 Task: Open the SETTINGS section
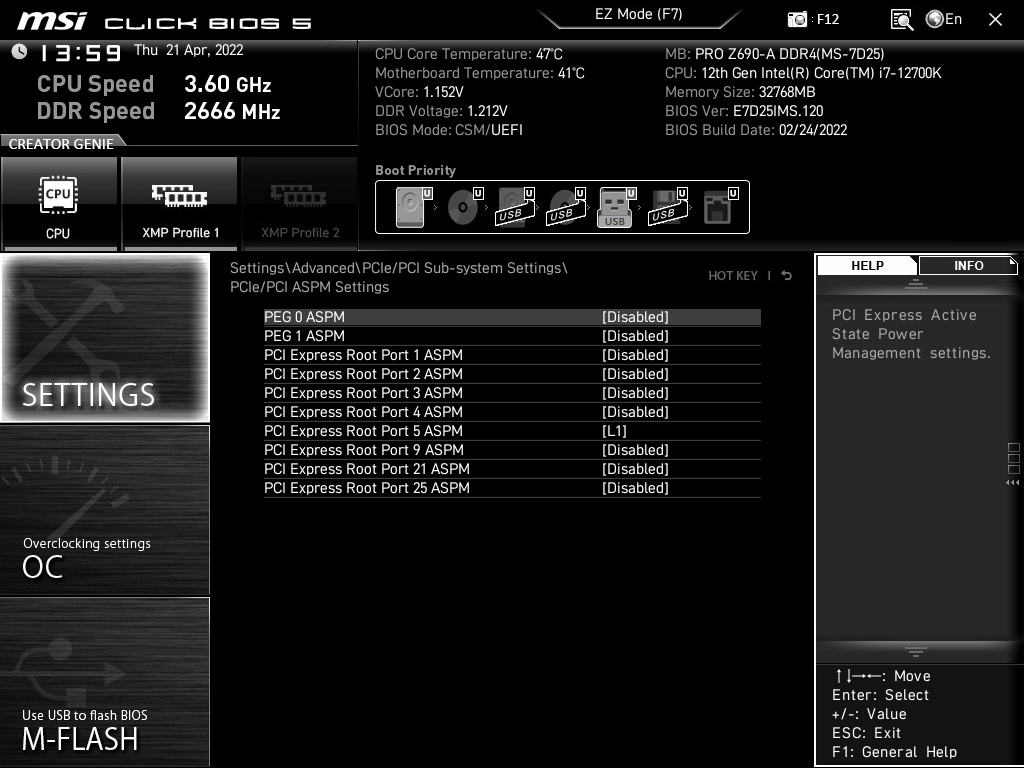click(x=105, y=338)
